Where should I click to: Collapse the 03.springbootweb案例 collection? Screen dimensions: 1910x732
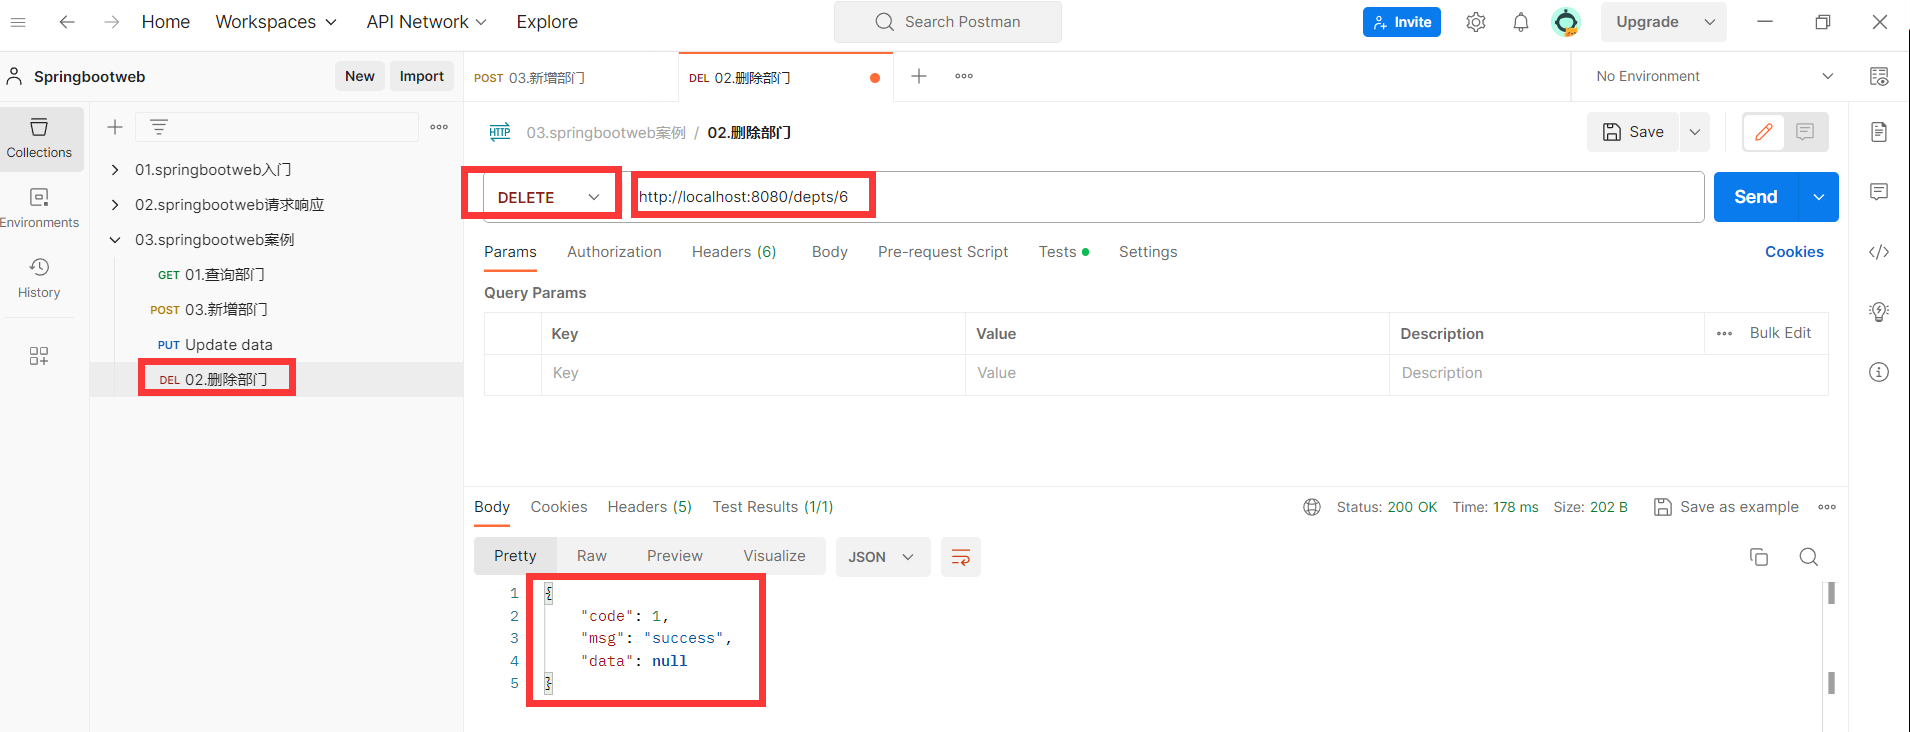coord(115,240)
